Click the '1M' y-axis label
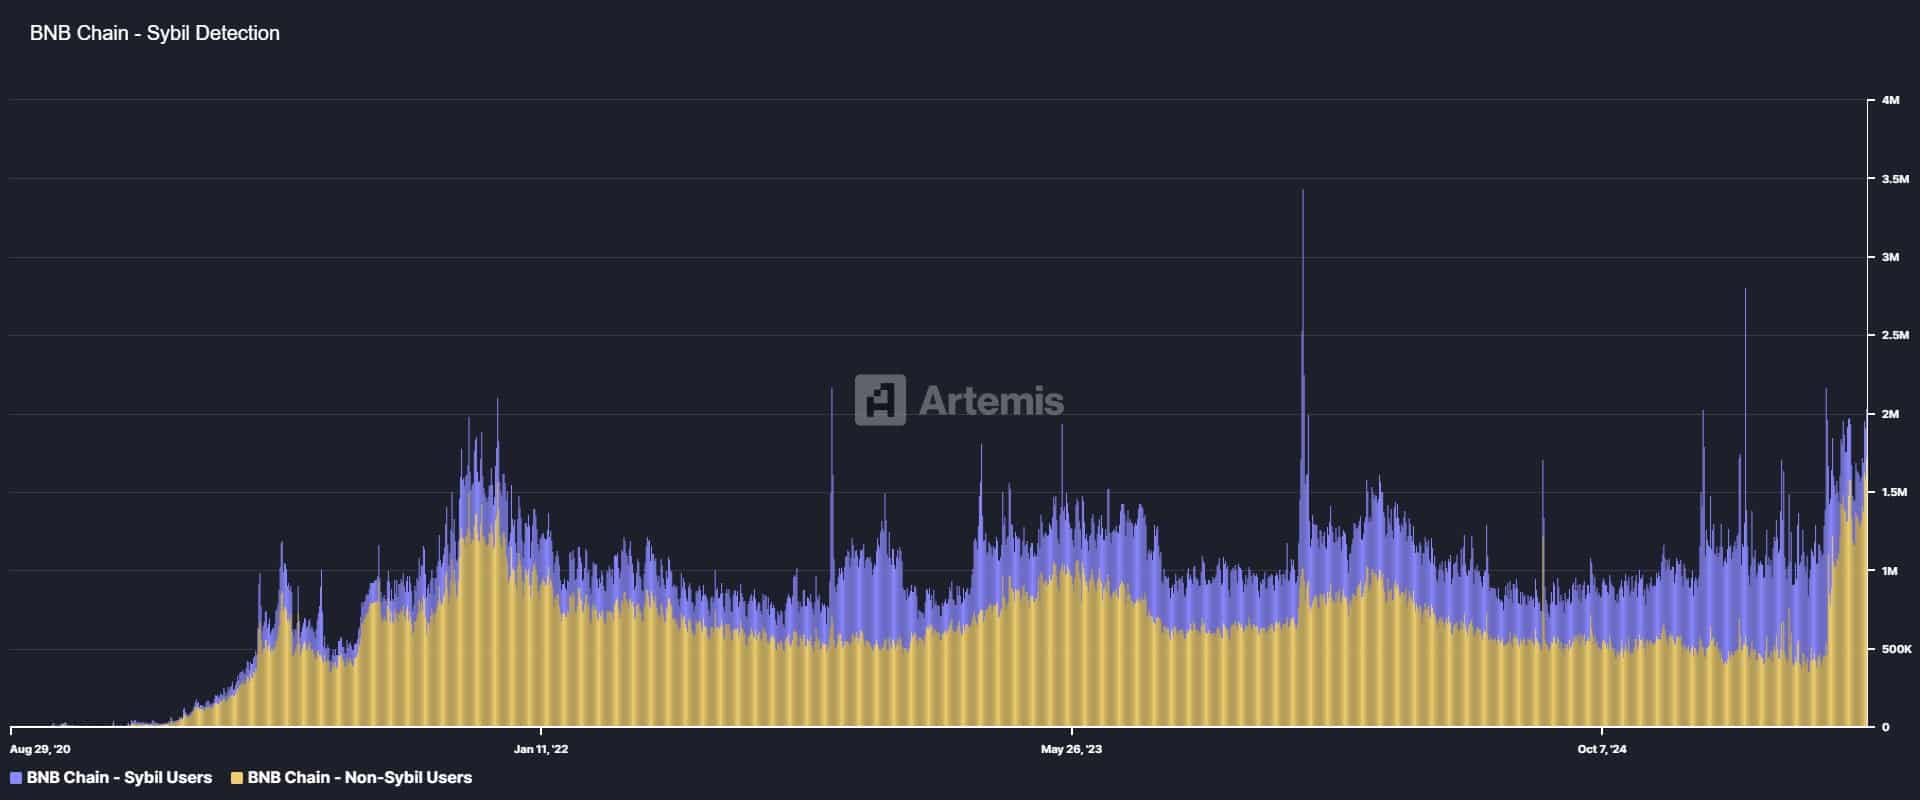The height and width of the screenshot is (800, 1920). [1890, 571]
